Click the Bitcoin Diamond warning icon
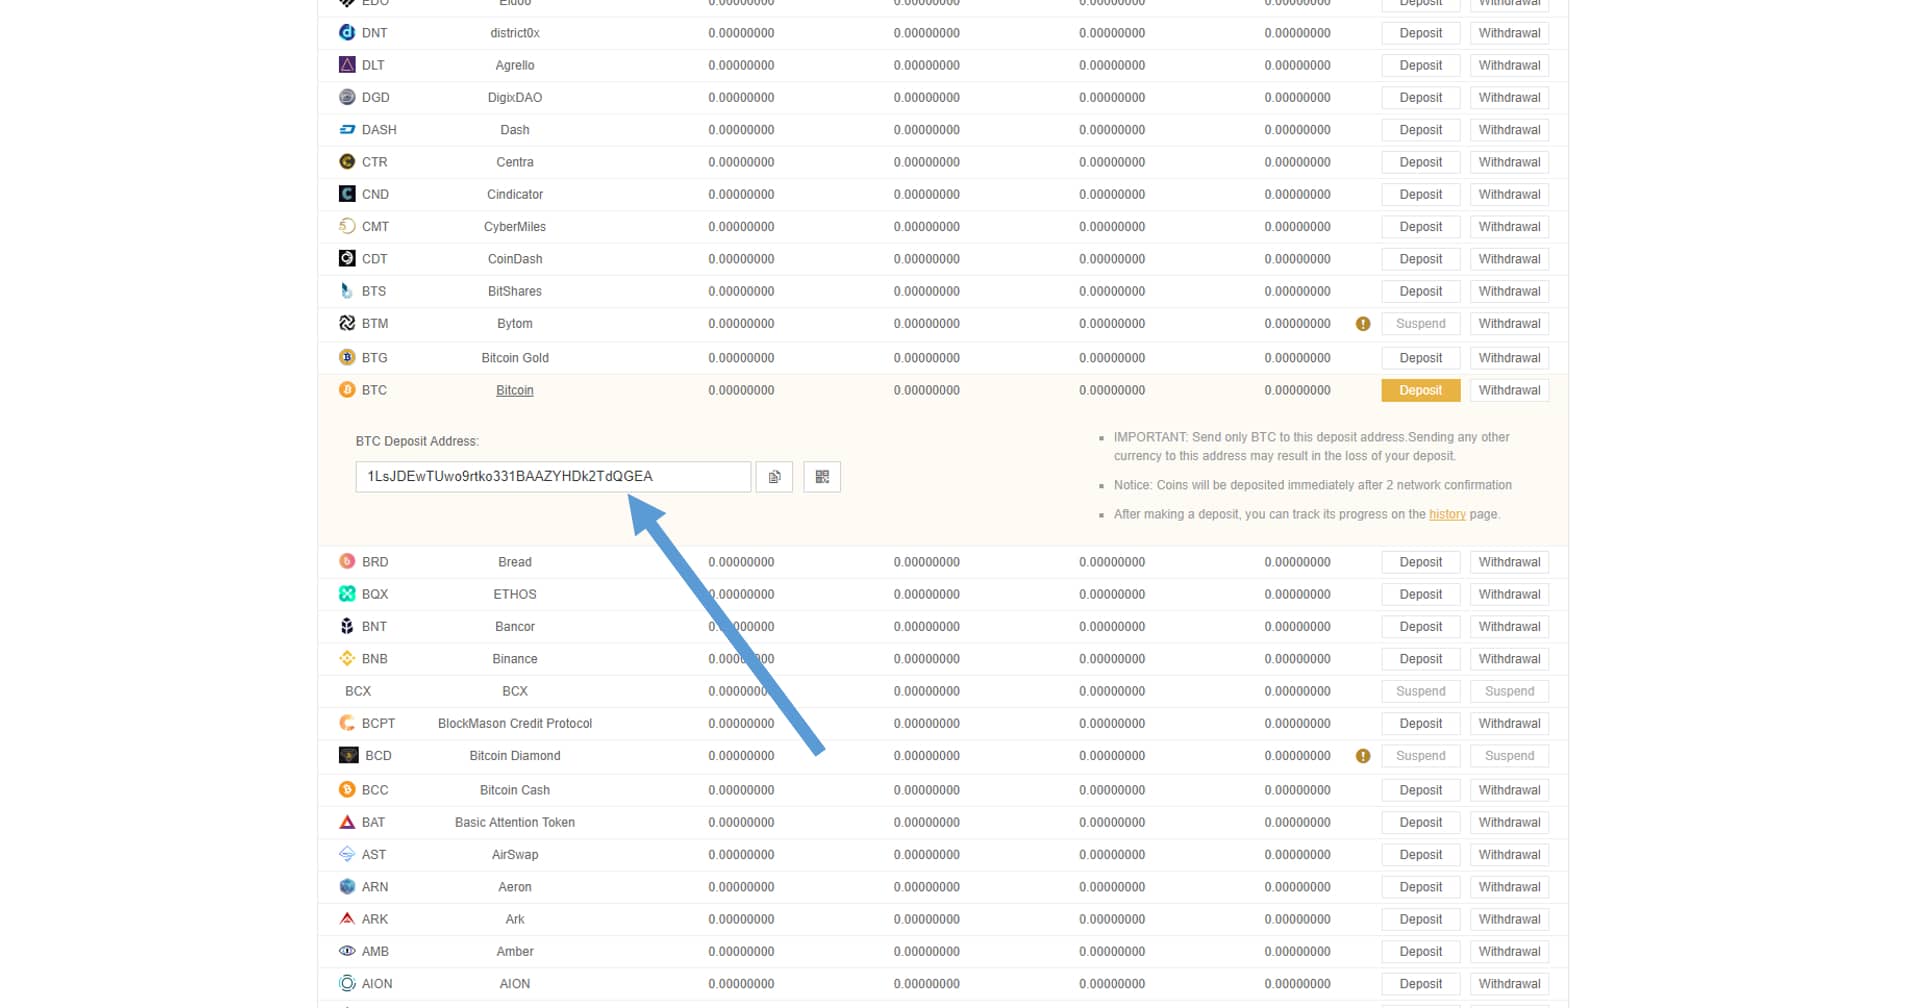The height and width of the screenshot is (1008, 1927). point(1363,756)
